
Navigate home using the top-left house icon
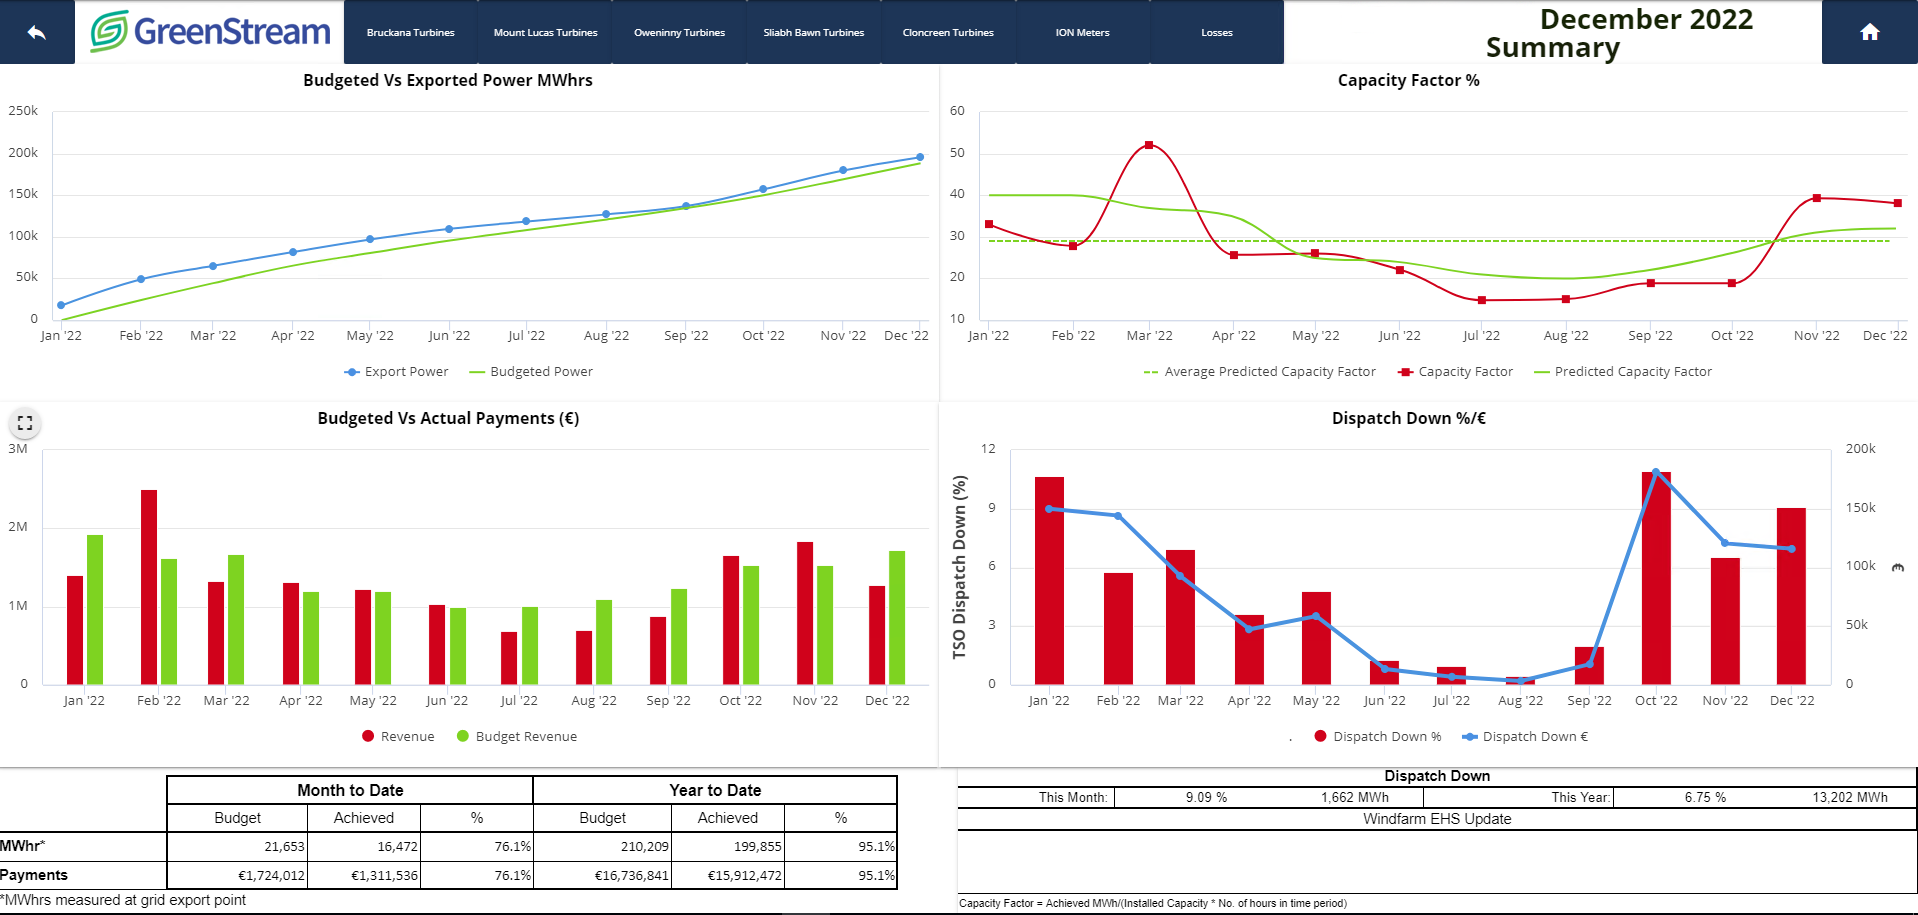(35, 31)
